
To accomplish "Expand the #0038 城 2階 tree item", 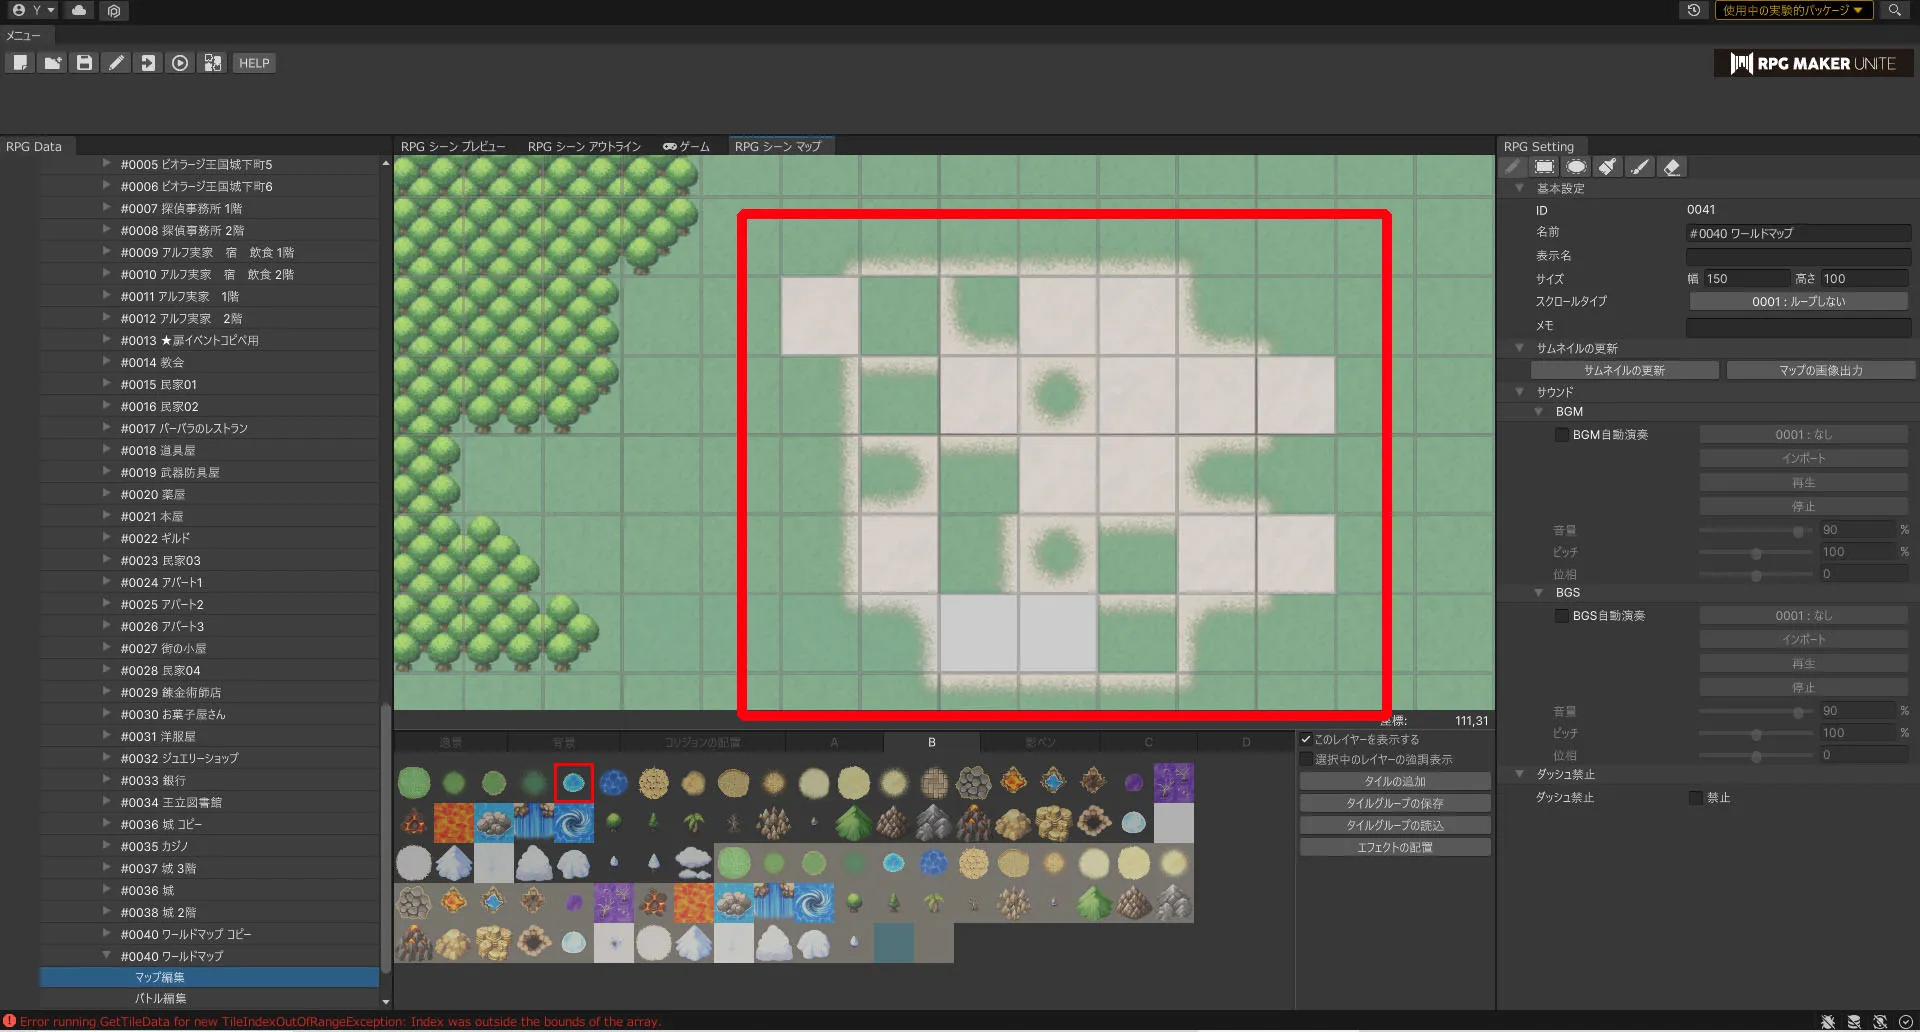I will 106,912.
